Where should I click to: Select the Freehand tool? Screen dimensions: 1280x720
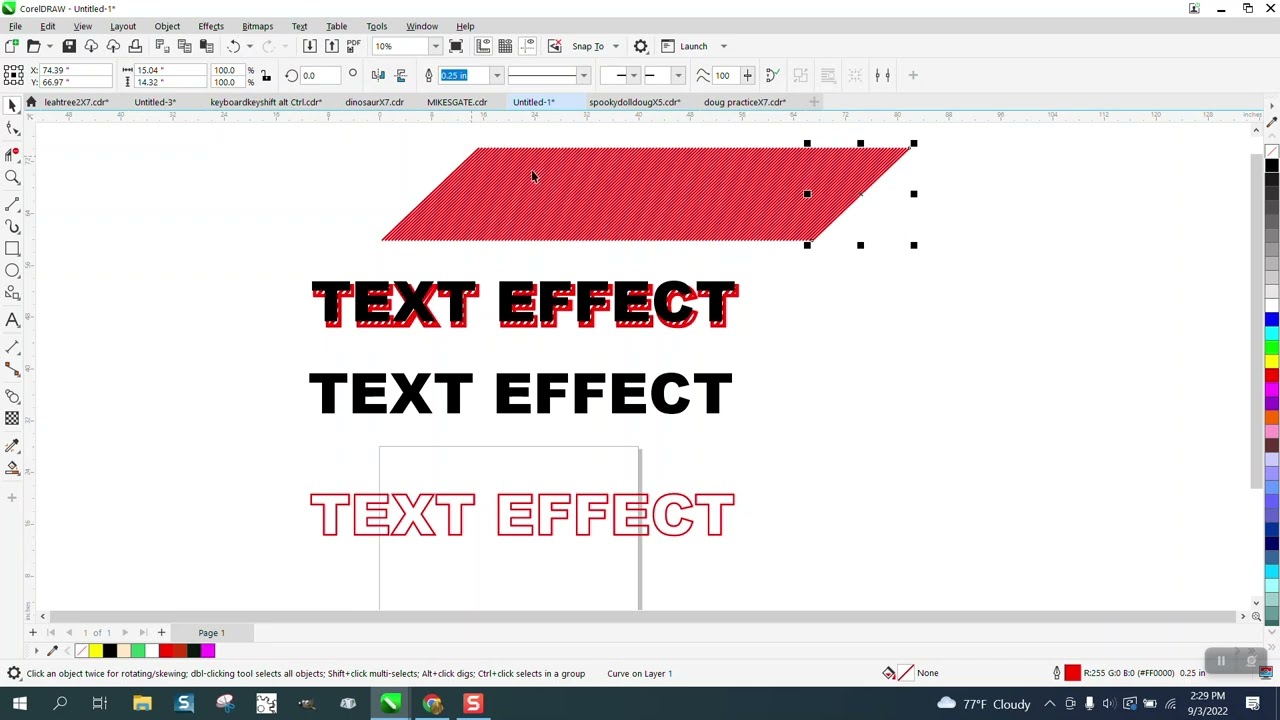(x=12, y=203)
